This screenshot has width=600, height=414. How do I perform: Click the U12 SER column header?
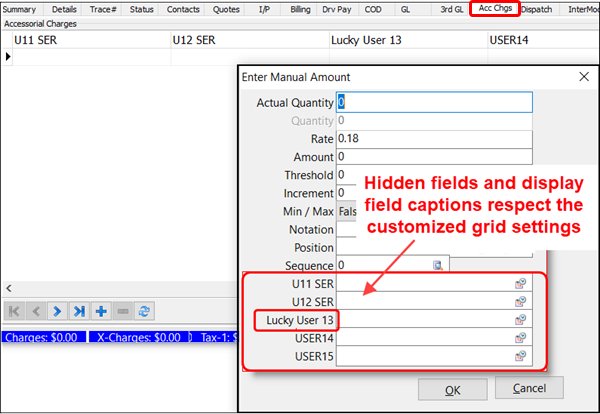point(250,40)
